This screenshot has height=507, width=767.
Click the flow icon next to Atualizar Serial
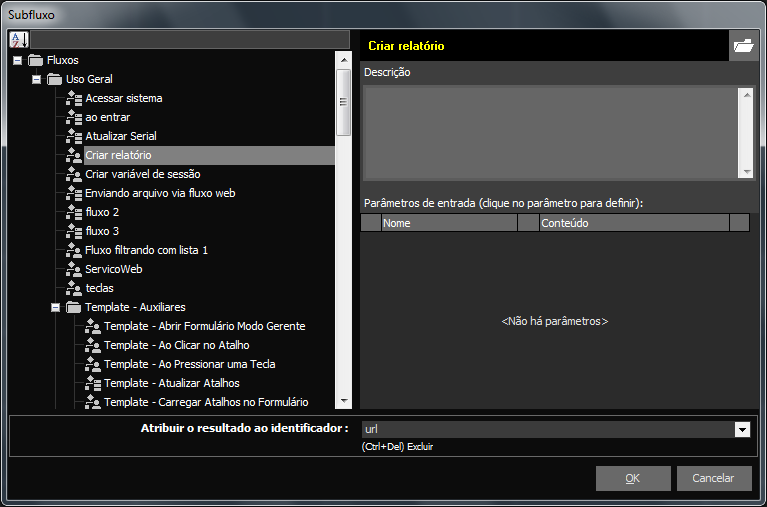tap(73, 136)
